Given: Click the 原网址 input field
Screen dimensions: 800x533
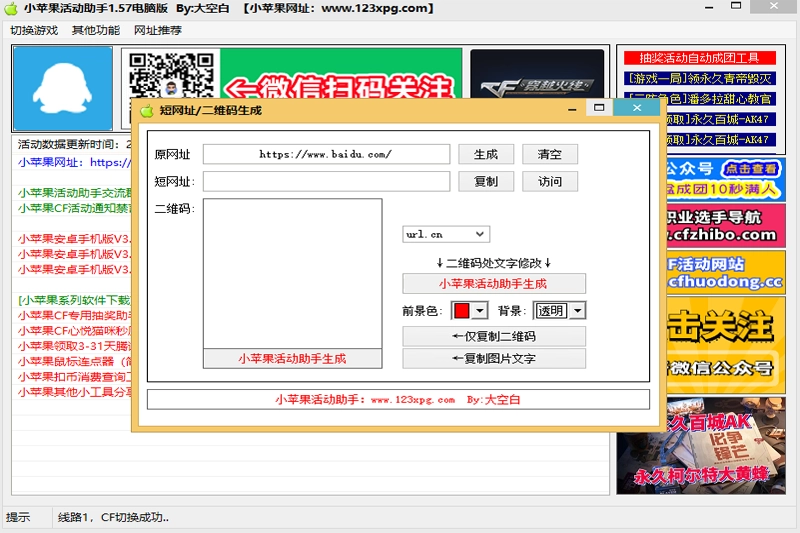Looking at the screenshot, I should (326, 154).
